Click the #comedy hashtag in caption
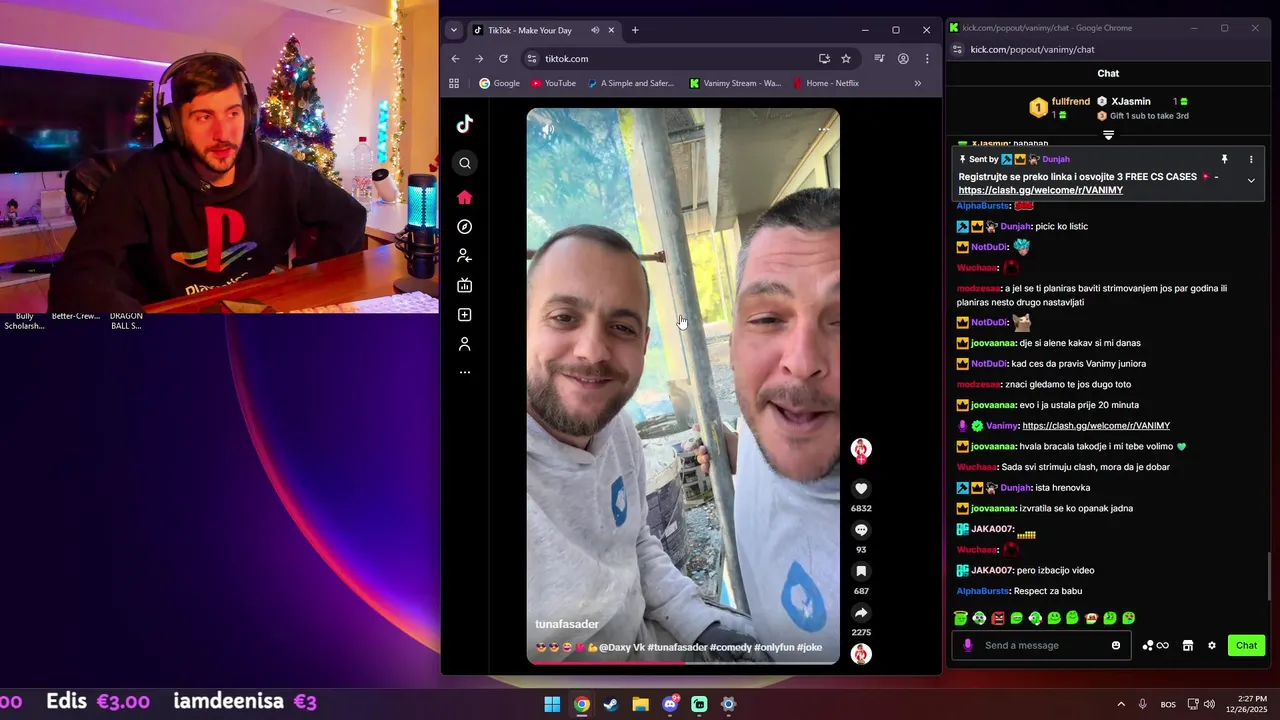1280x720 pixels. point(733,647)
